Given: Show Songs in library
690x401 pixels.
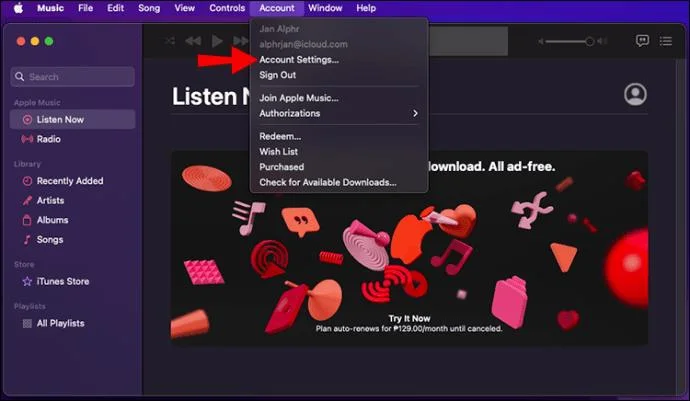Looking at the screenshot, I should (72, 239).
